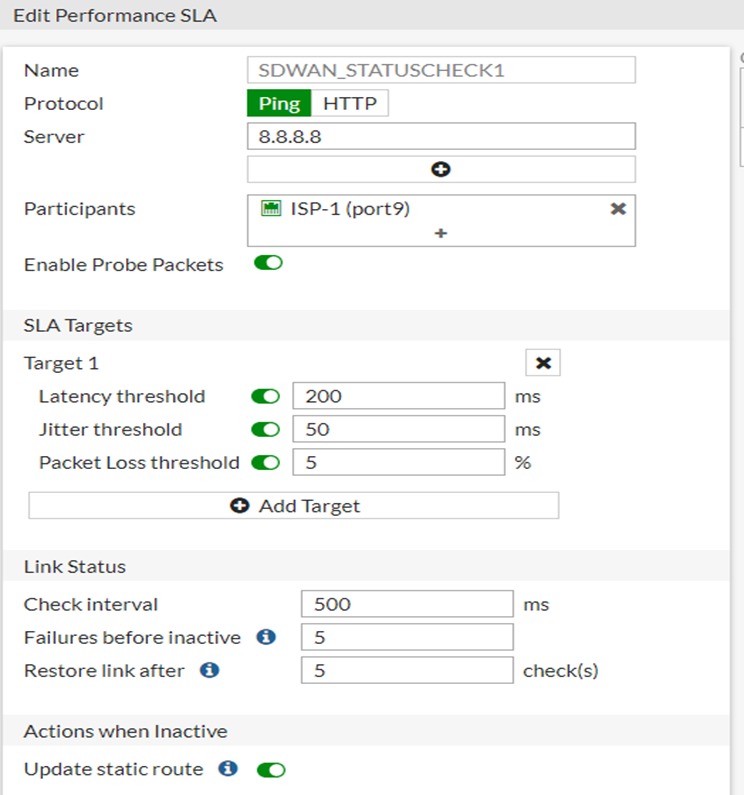Viewport: 744px width, 795px height.
Task: Click the SLA Targets section header
Action: (x=366, y=325)
